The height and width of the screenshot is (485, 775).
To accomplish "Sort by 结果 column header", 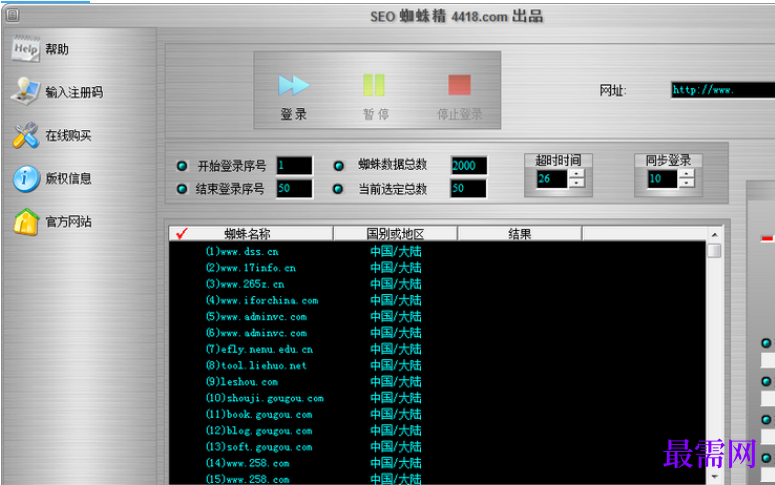I will coord(519,233).
